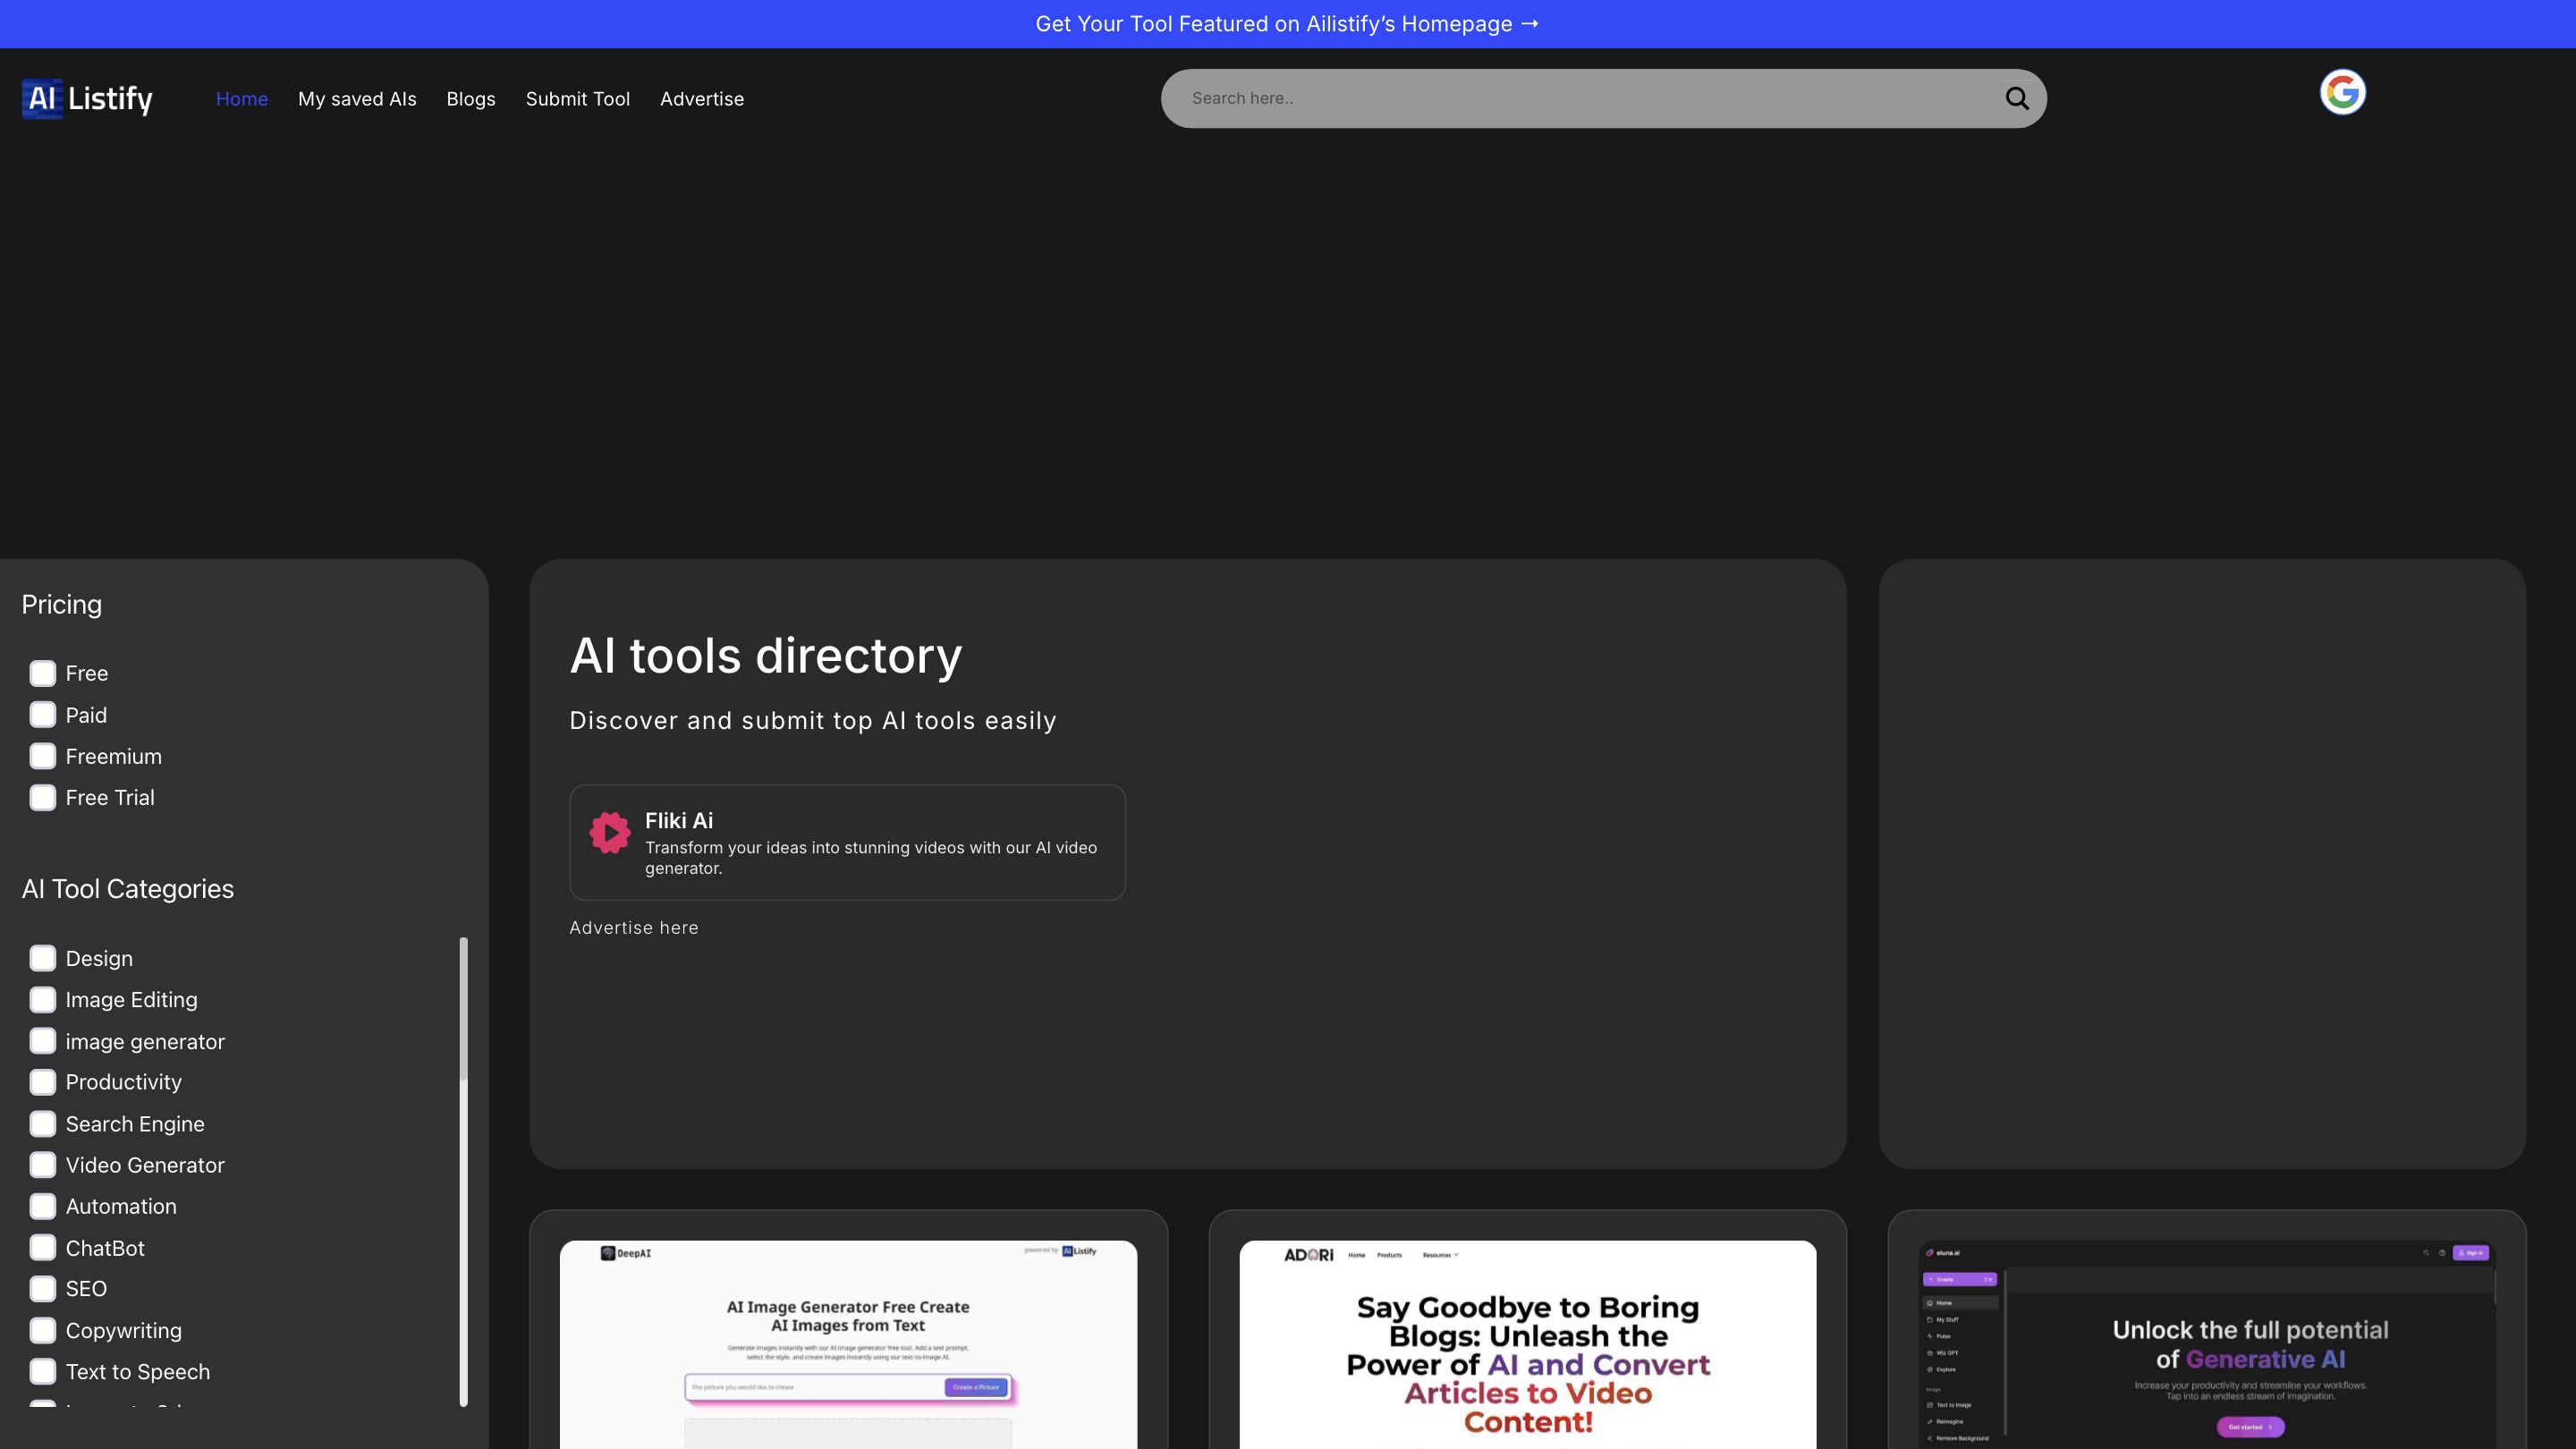Select the Home icon in the eluna.ai preview
This screenshot has width=2576, height=1449.
tap(1930, 1303)
